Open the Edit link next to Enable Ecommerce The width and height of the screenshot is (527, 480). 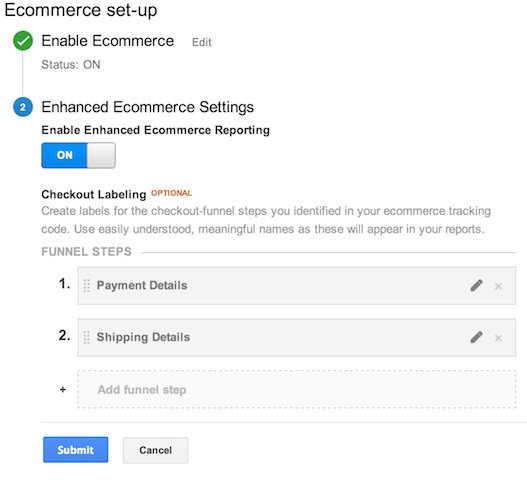(x=201, y=42)
